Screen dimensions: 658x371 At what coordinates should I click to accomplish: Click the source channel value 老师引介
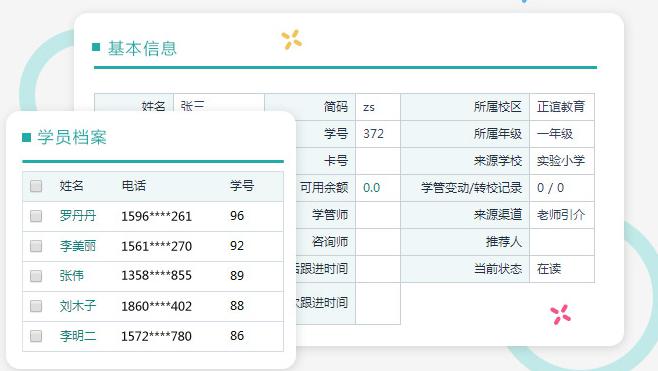[x=561, y=215]
